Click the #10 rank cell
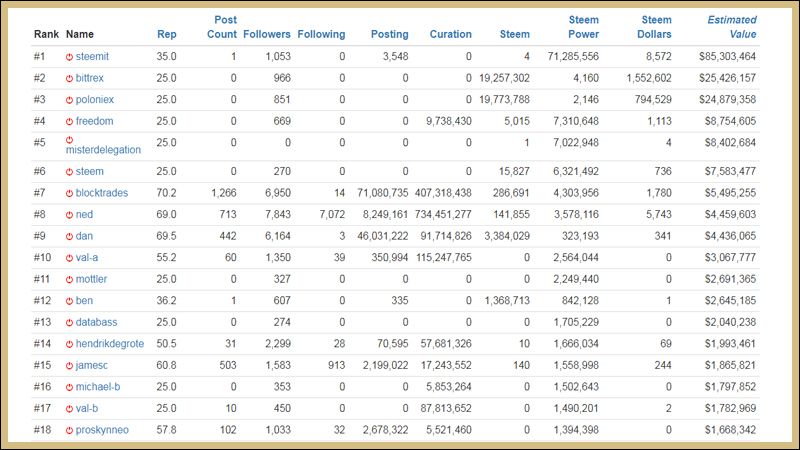800x450 pixels. [42, 258]
